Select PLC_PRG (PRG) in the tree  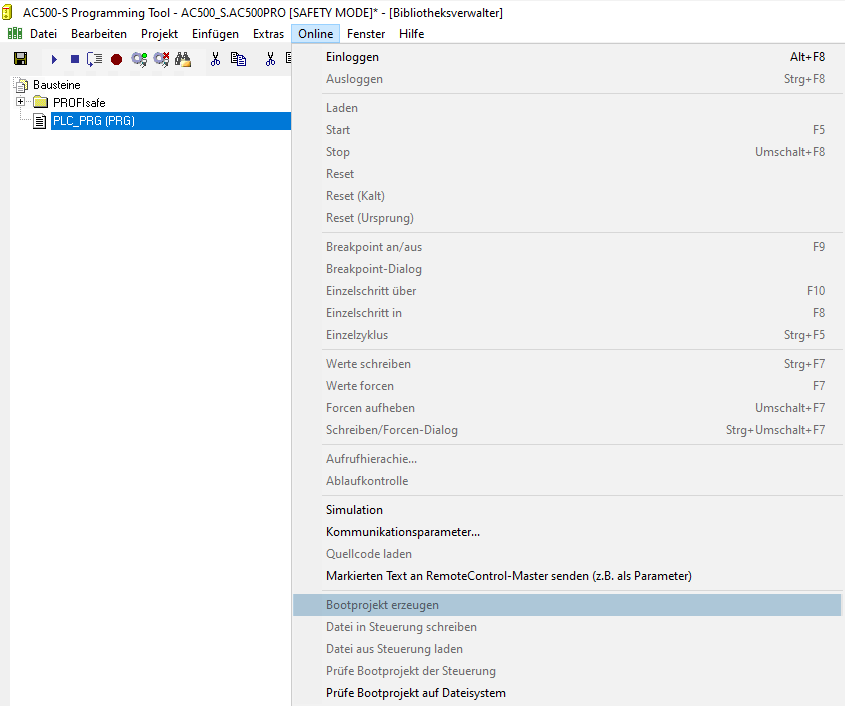coord(93,121)
